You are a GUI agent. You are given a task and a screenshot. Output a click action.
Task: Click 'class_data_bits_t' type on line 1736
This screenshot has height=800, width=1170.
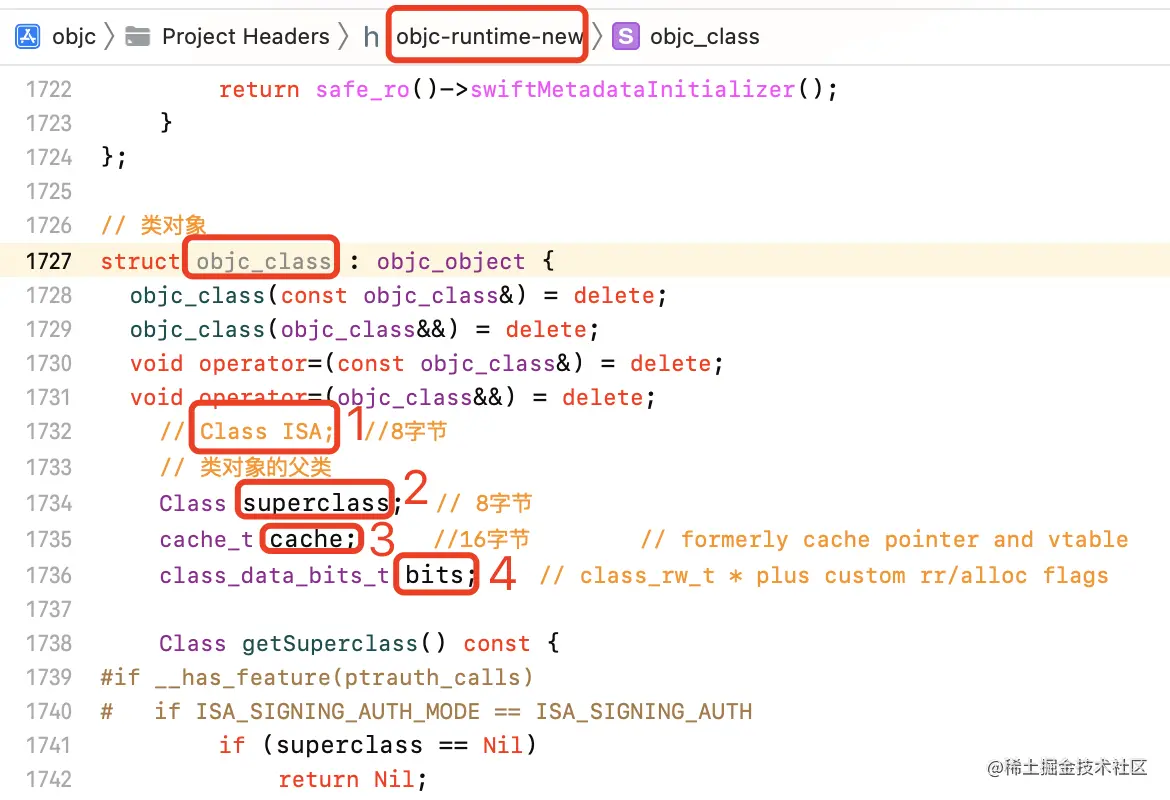pos(274,576)
